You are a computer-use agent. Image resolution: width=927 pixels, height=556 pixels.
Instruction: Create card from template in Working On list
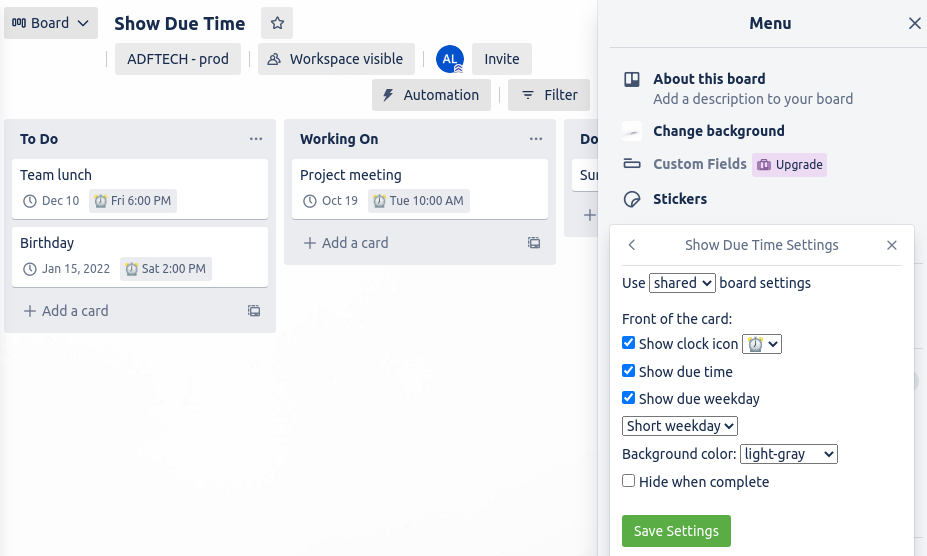[x=534, y=243]
